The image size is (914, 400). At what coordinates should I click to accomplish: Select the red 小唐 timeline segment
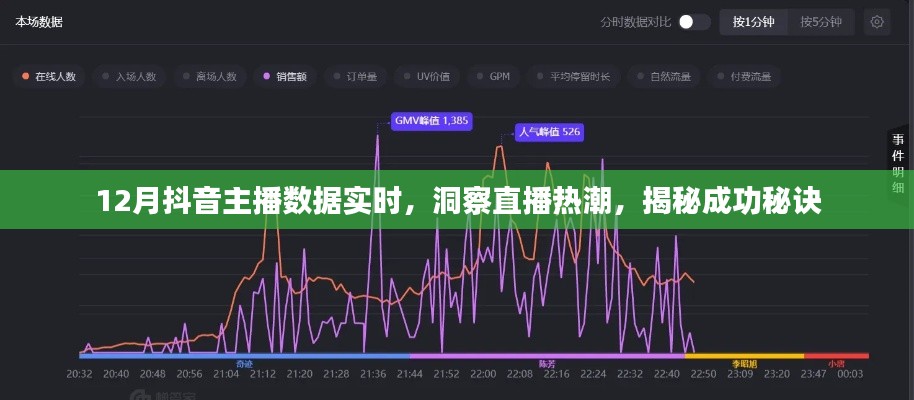(x=836, y=355)
